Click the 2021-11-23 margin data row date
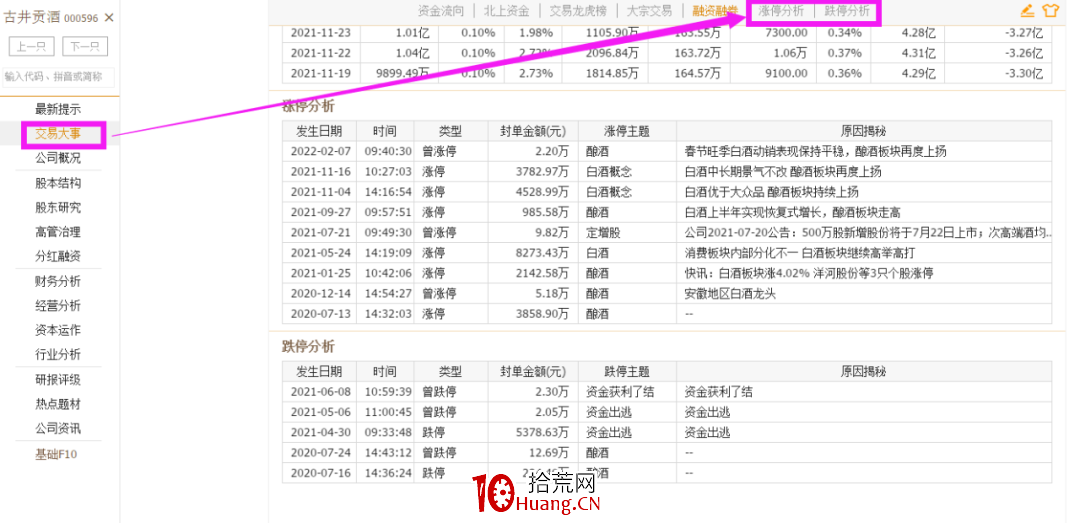The image size is (1080, 523). coord(321,32)
